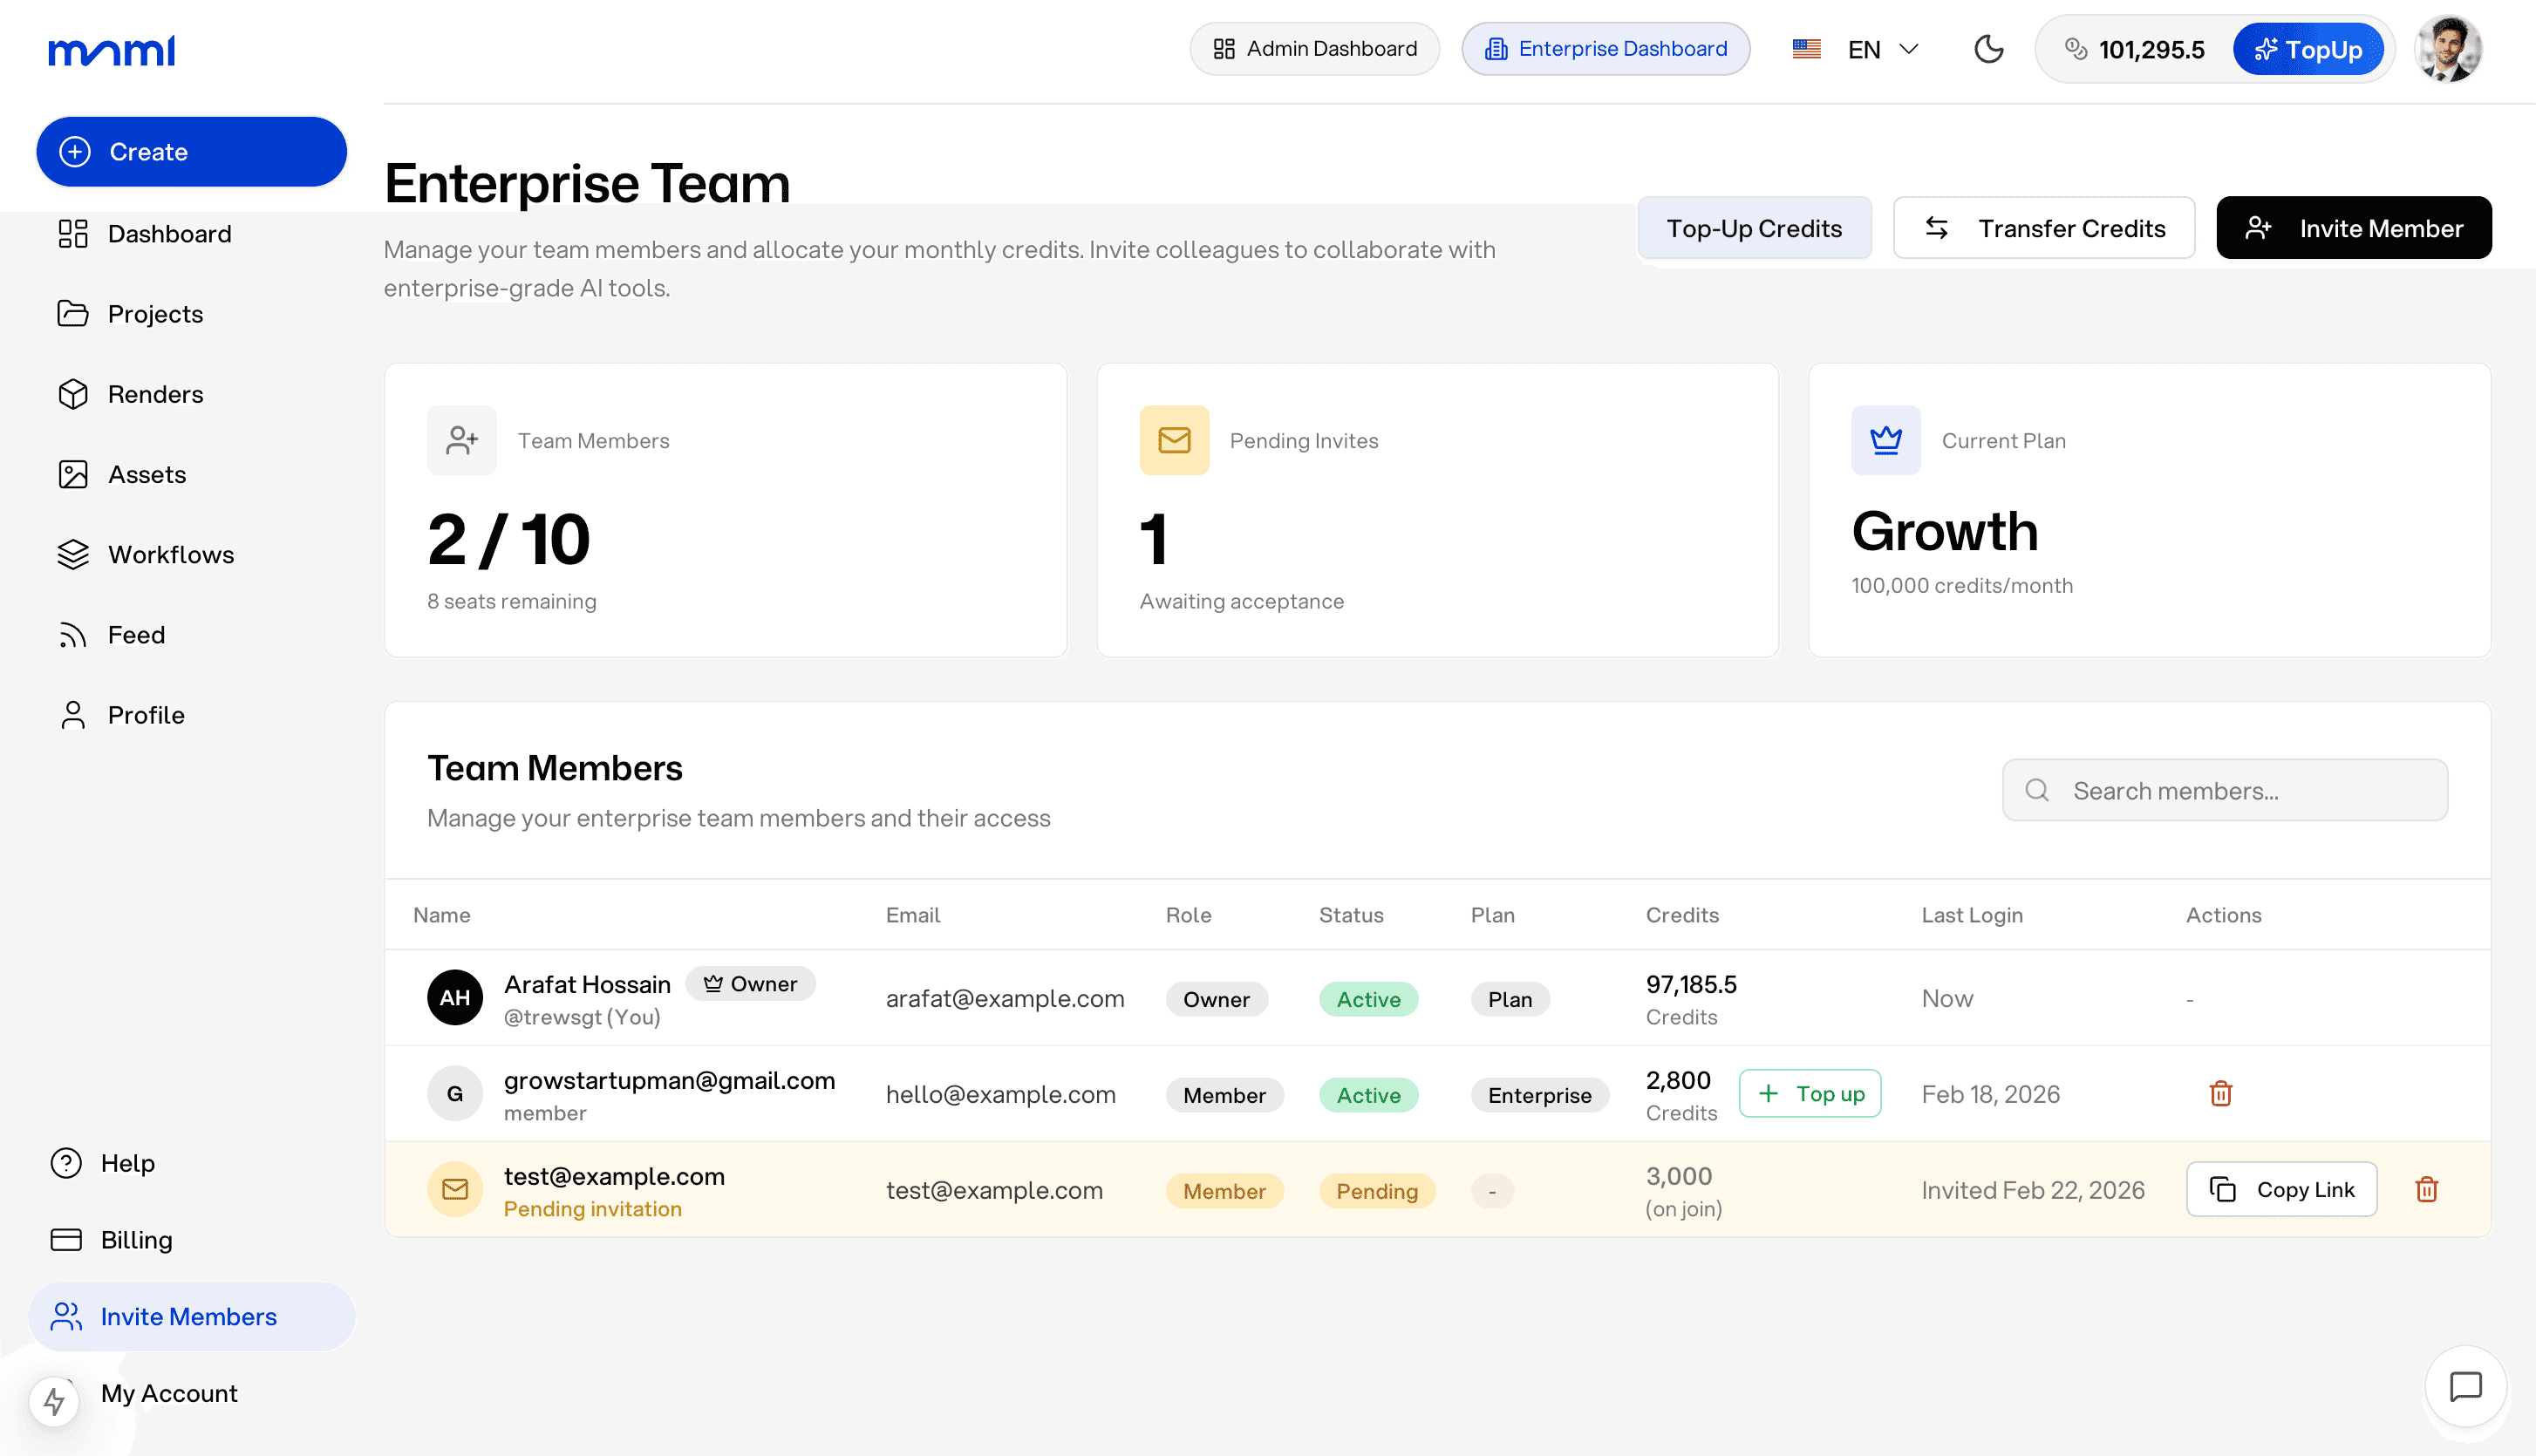Click the Invite Member button

tap(2354, 227)
